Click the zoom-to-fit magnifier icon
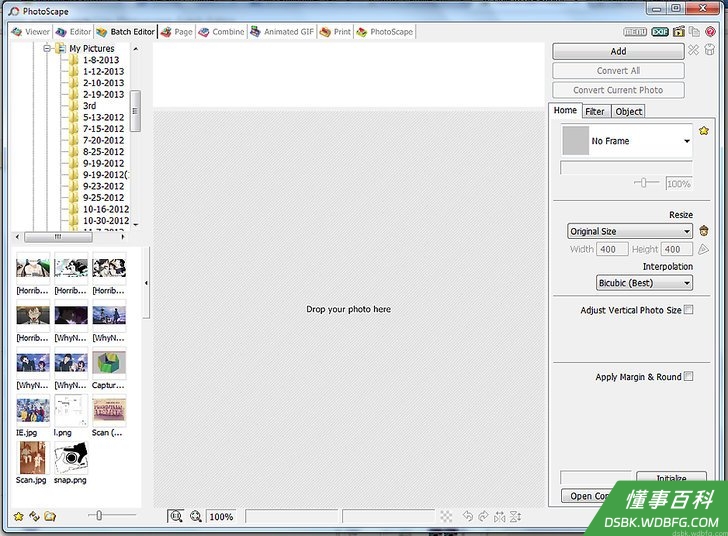This screenshot has width=728, height=536. tap(175, 516)
